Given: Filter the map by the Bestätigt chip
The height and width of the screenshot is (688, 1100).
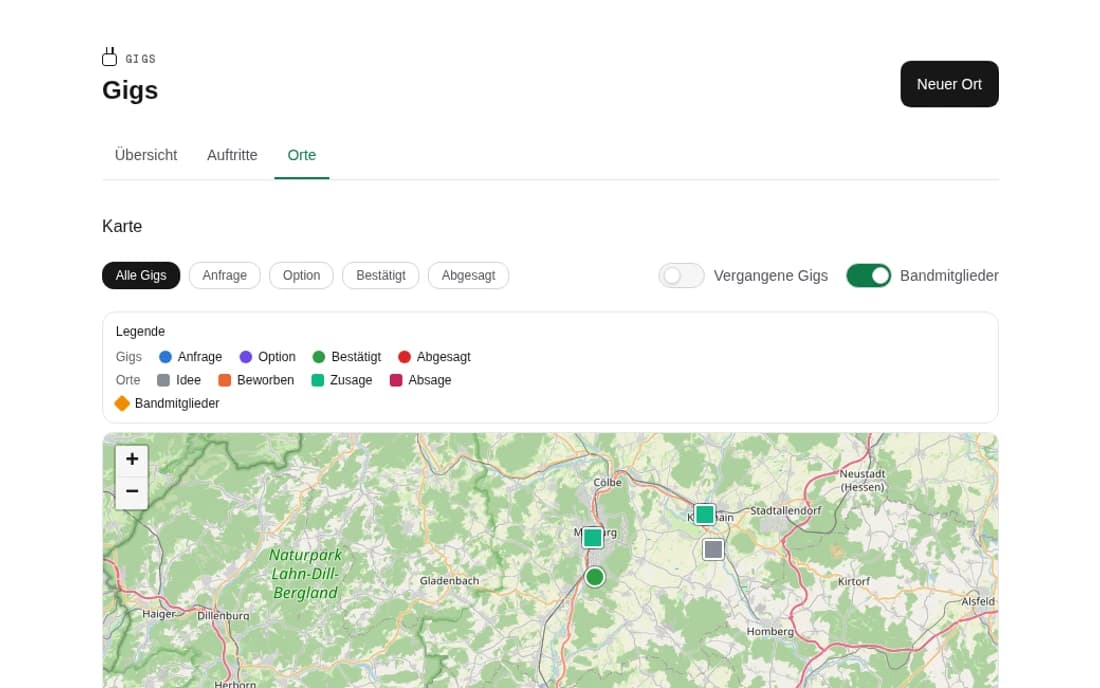Looking at the screenshot, I should point(381,276).
